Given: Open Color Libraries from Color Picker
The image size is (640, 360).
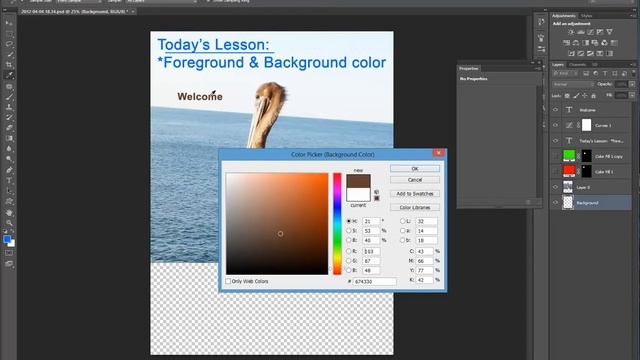Looking at the screenshot, I should click(x=415, y=208).
